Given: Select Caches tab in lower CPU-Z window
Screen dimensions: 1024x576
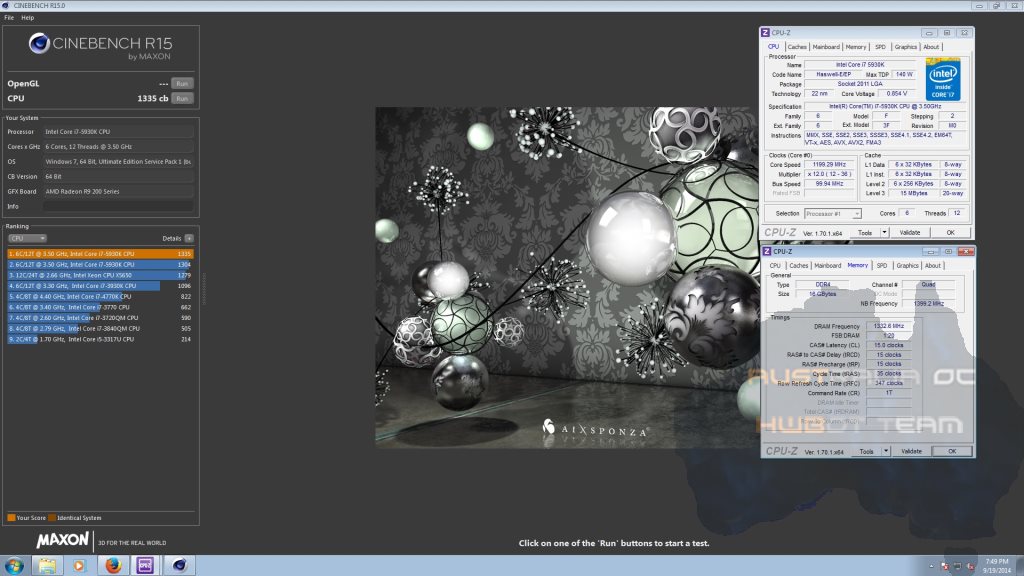Looking at the screenshot, I should point(799,266).
